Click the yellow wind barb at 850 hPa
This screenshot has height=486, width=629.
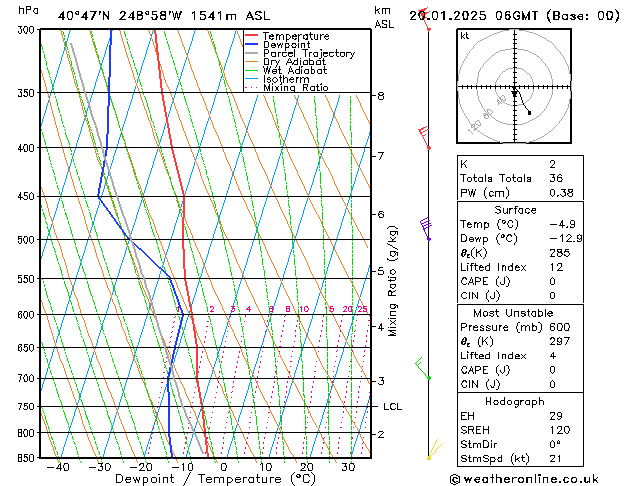[x=435, y=450]
